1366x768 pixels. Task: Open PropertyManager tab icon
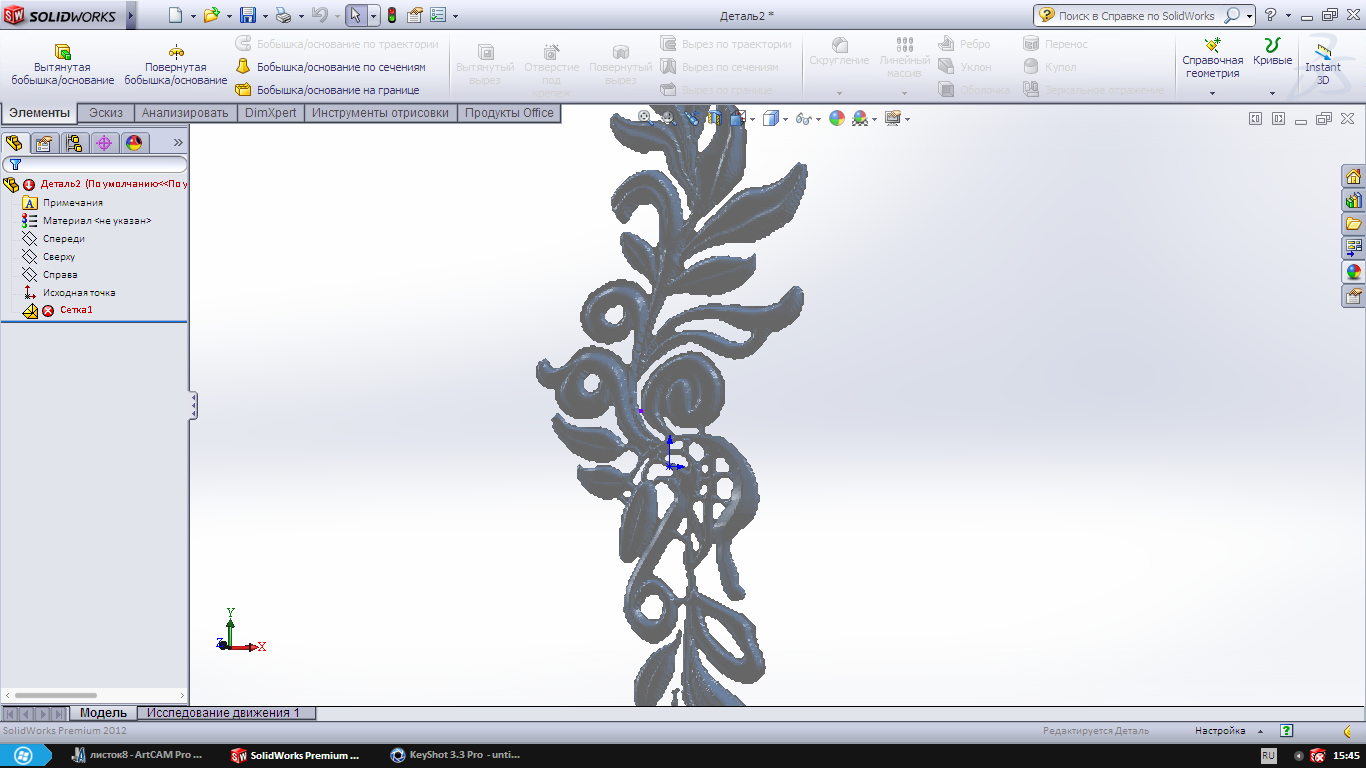pos(44,143)
